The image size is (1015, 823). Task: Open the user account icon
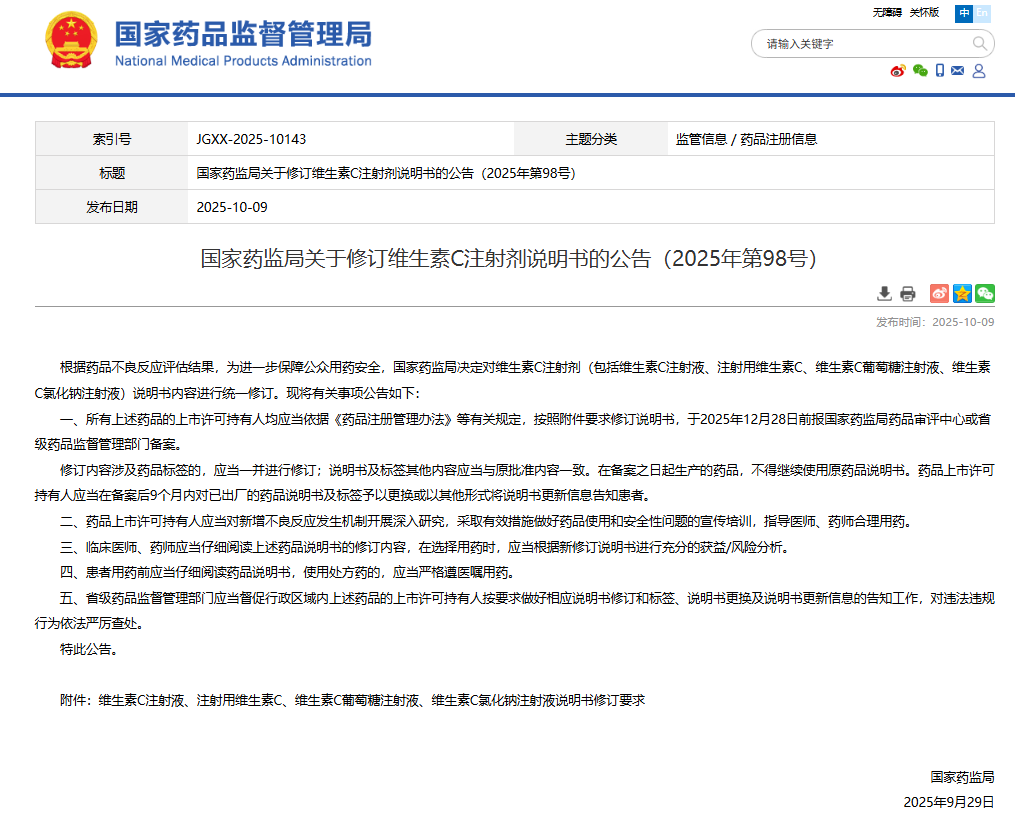tap(979, 71)
